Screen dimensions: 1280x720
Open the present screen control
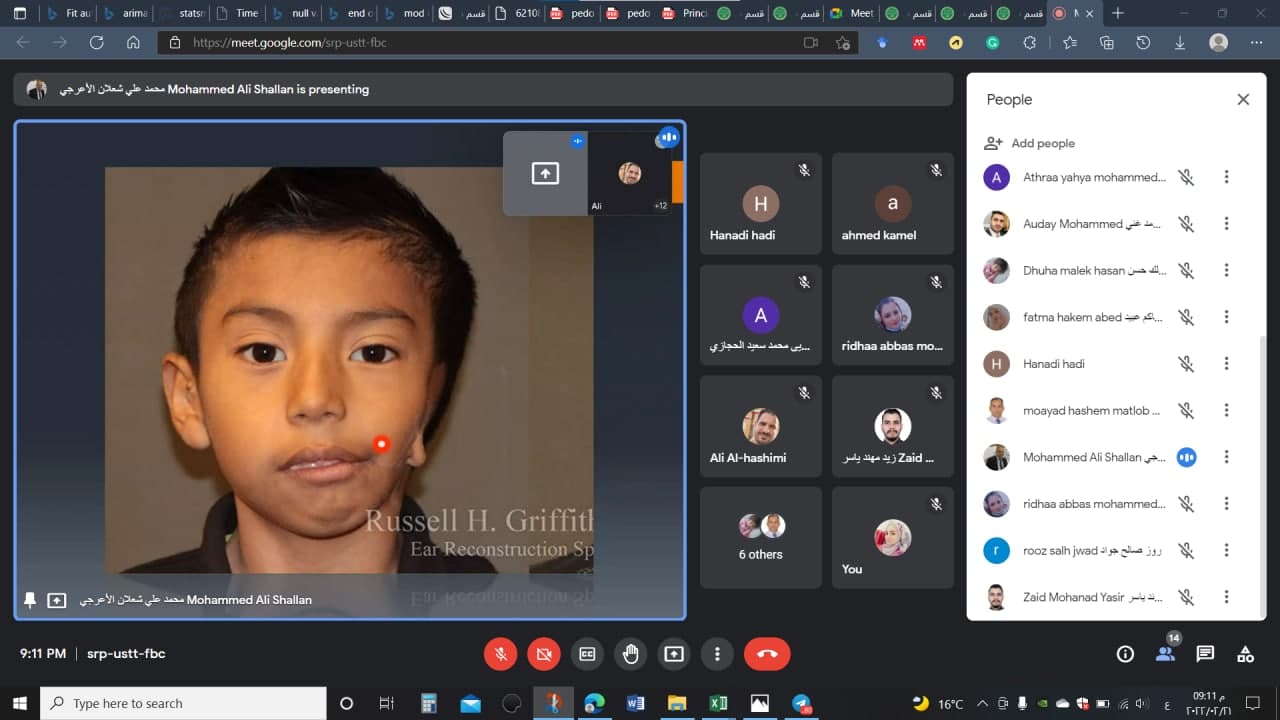tap(674, 654)
